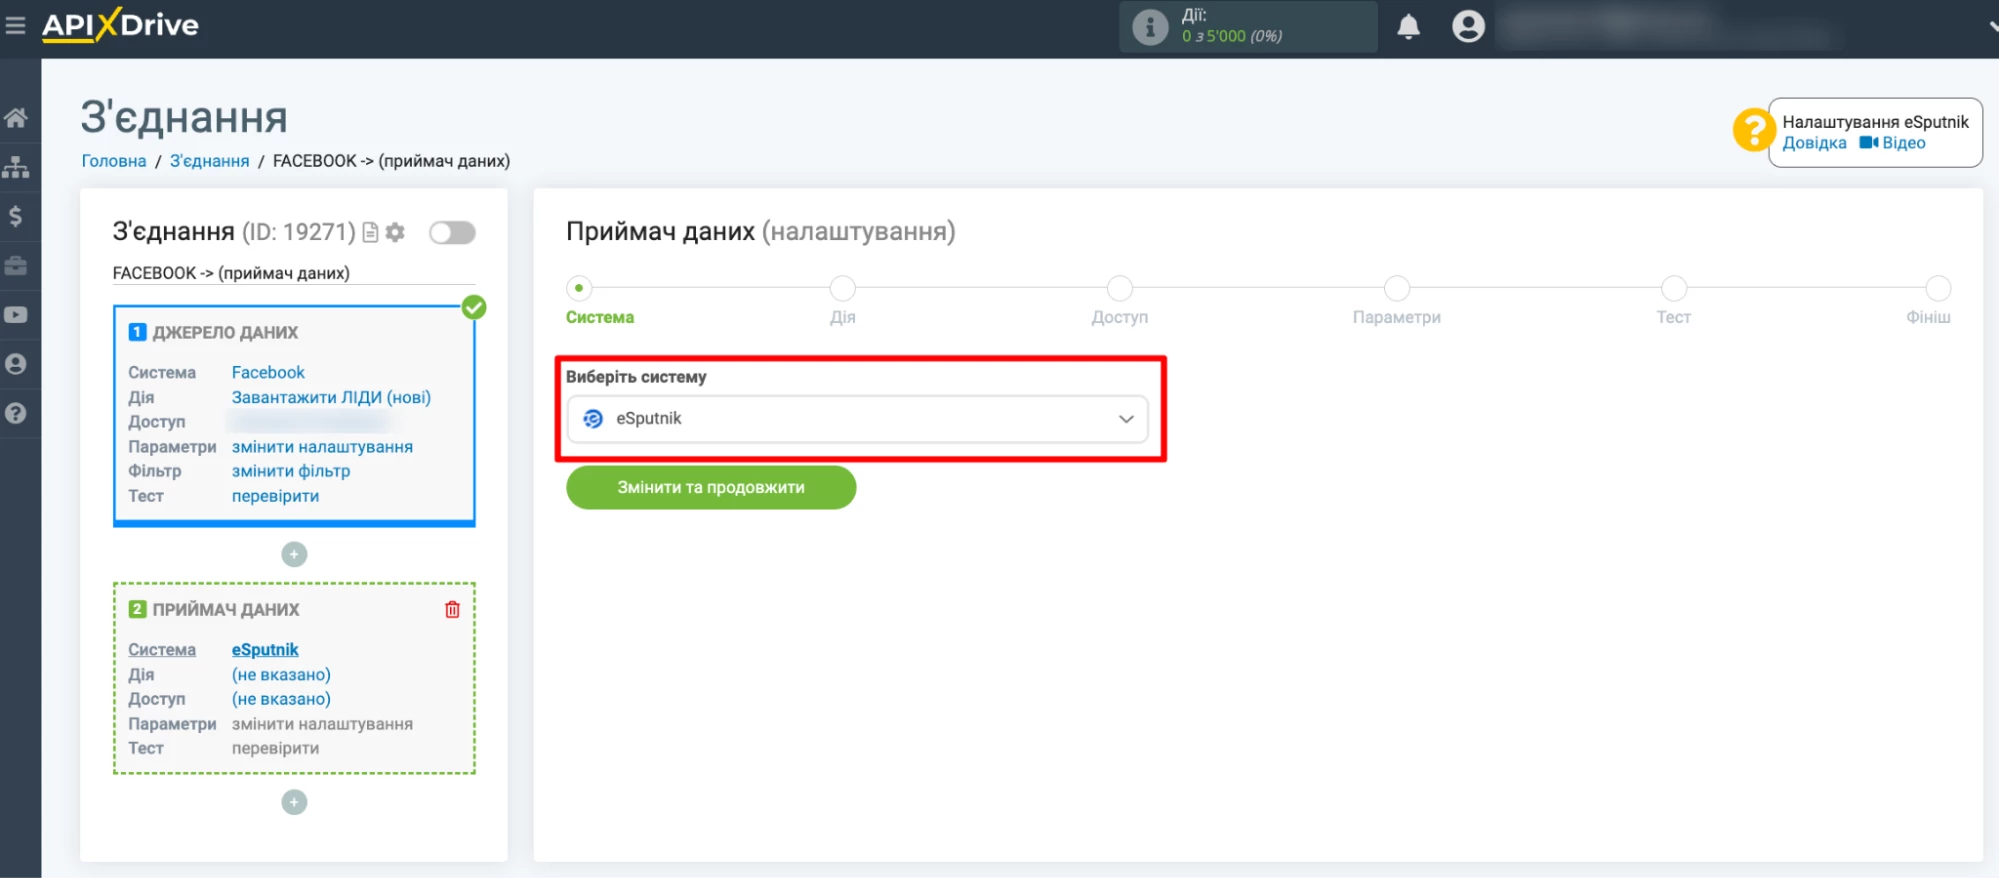Screen dimensions: 1999x879
Task: Open the user account avatar
Action: [1468, 26]
